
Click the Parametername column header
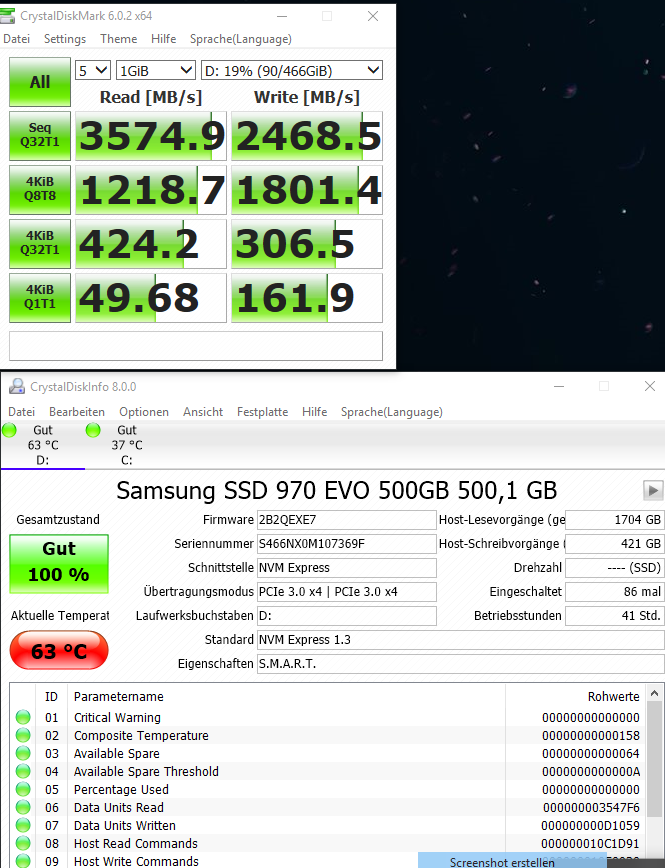click(286, 696)
